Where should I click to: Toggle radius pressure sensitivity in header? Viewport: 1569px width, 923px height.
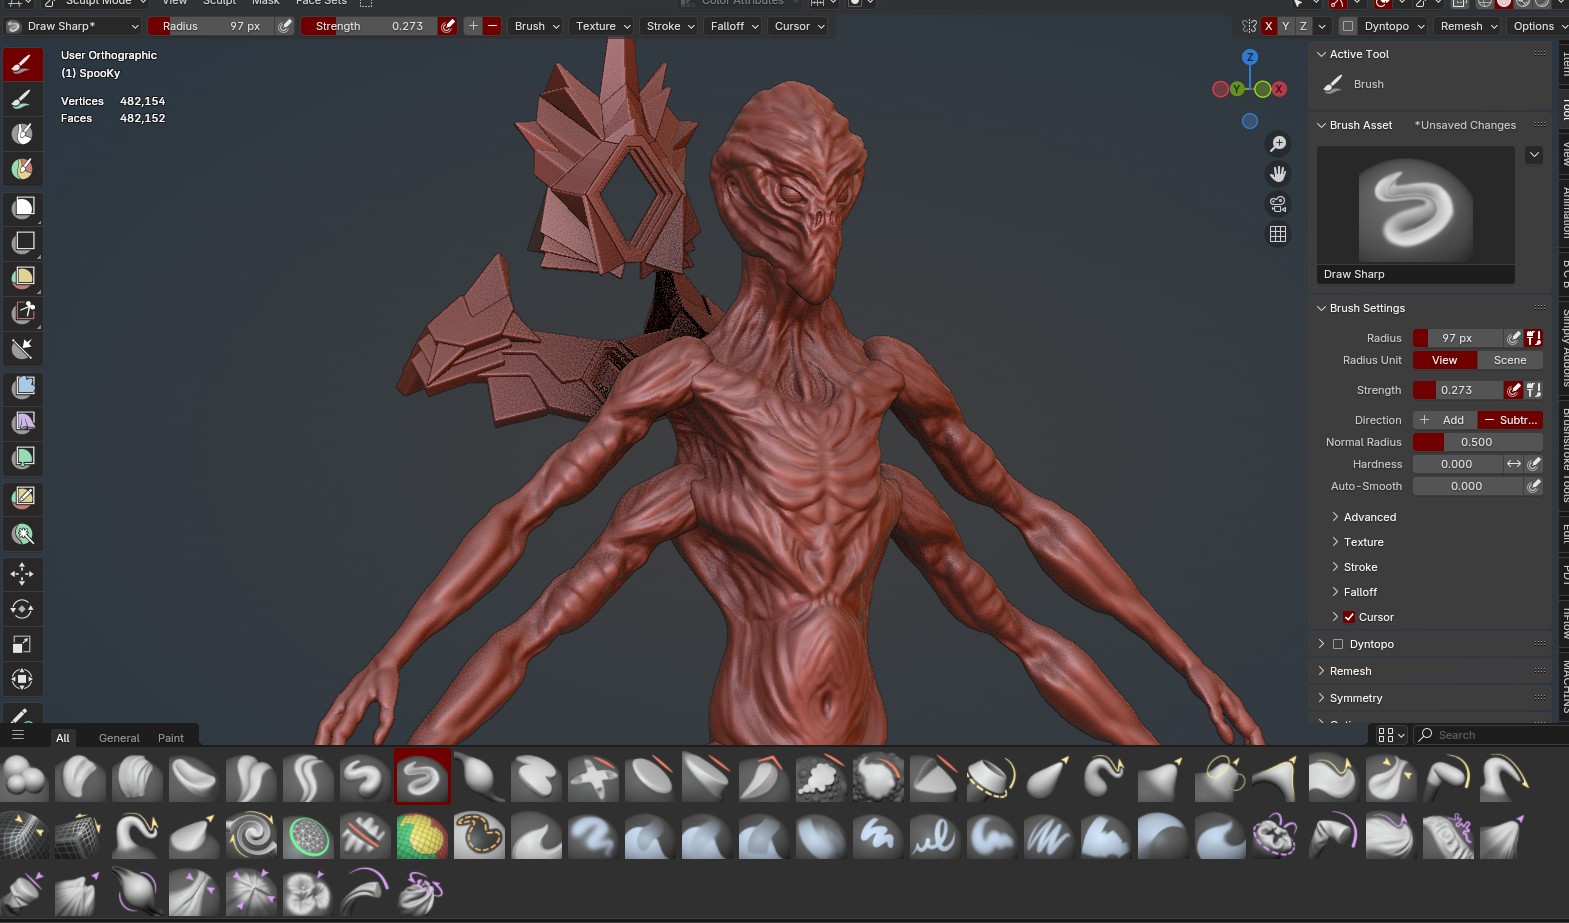click(x=285, y=26)
